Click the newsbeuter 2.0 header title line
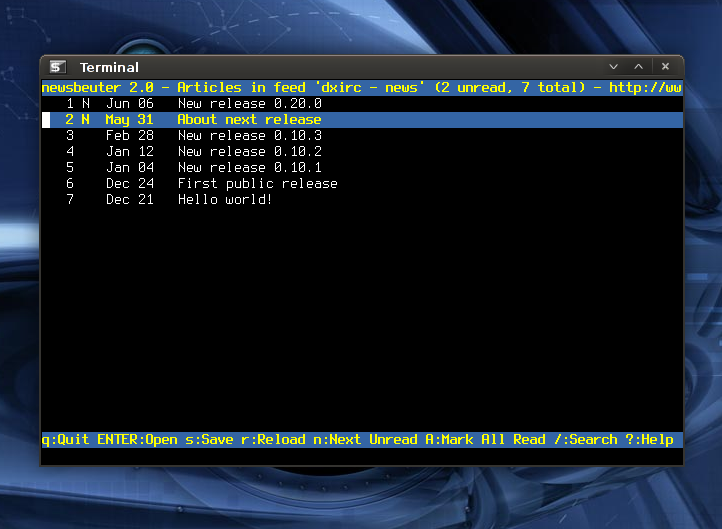 coord(362,87)
